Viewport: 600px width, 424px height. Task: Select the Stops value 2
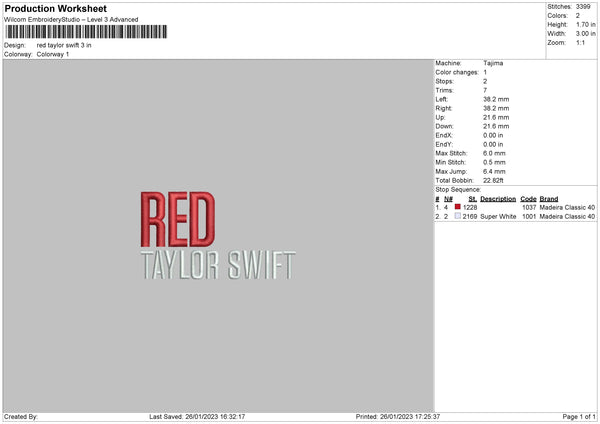click(485, 81)
